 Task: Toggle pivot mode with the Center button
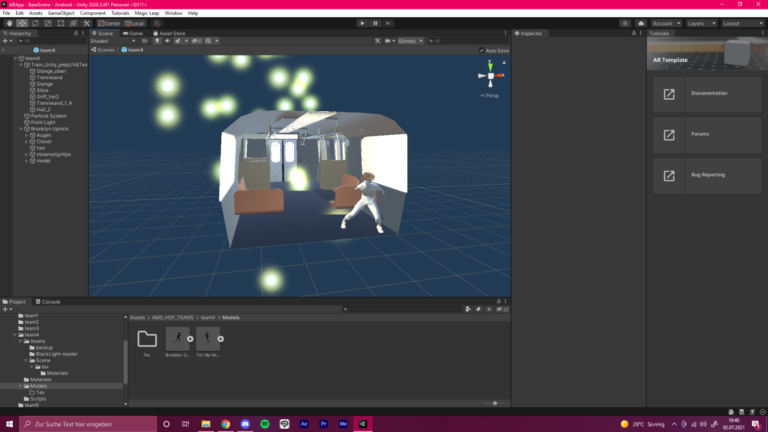110,22
